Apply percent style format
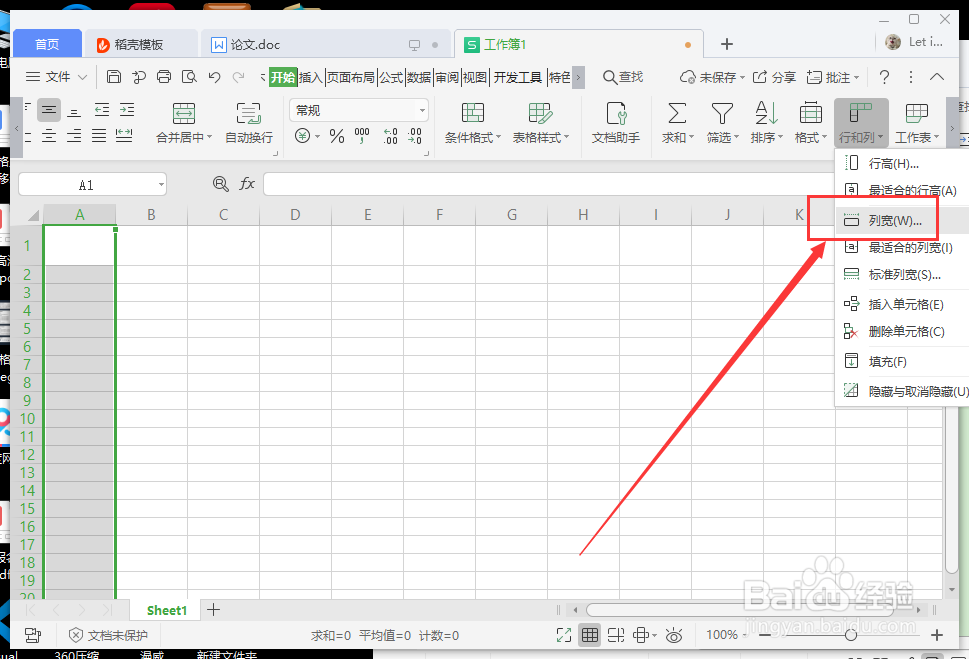This screenshot has width=969, height=659. [337, 135]
